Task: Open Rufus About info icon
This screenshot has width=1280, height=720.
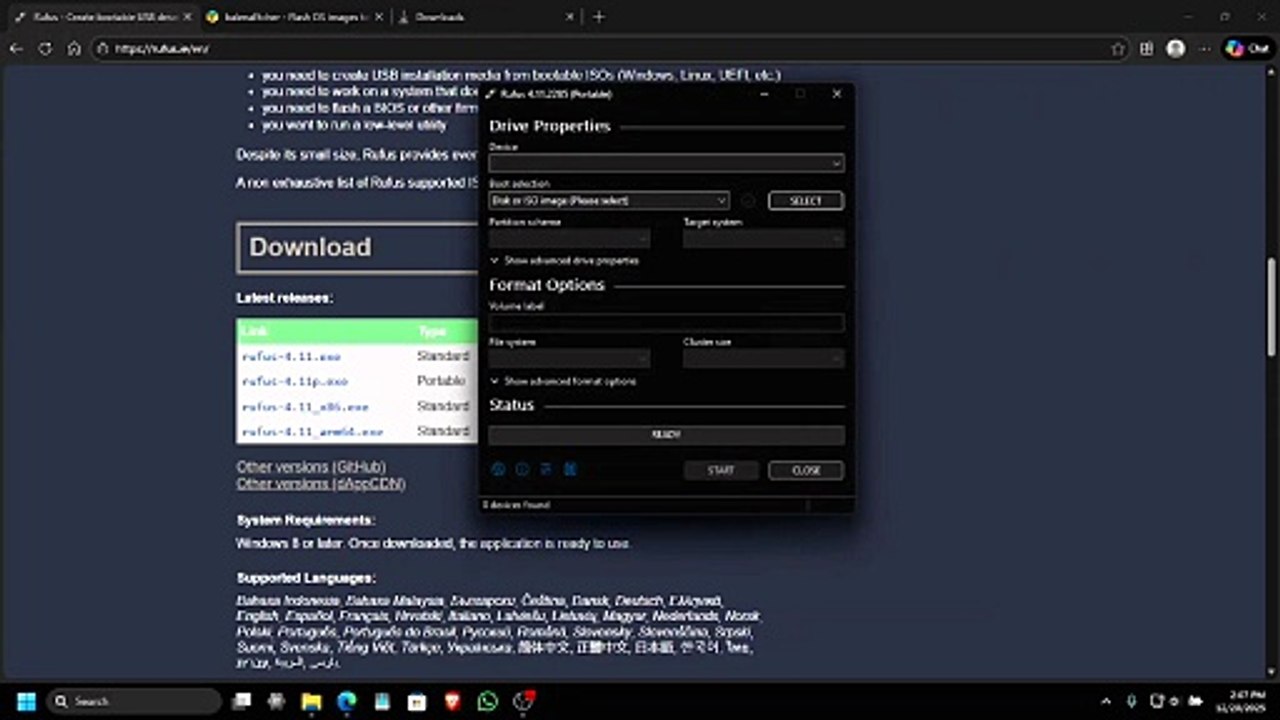Action: [522, 469]
